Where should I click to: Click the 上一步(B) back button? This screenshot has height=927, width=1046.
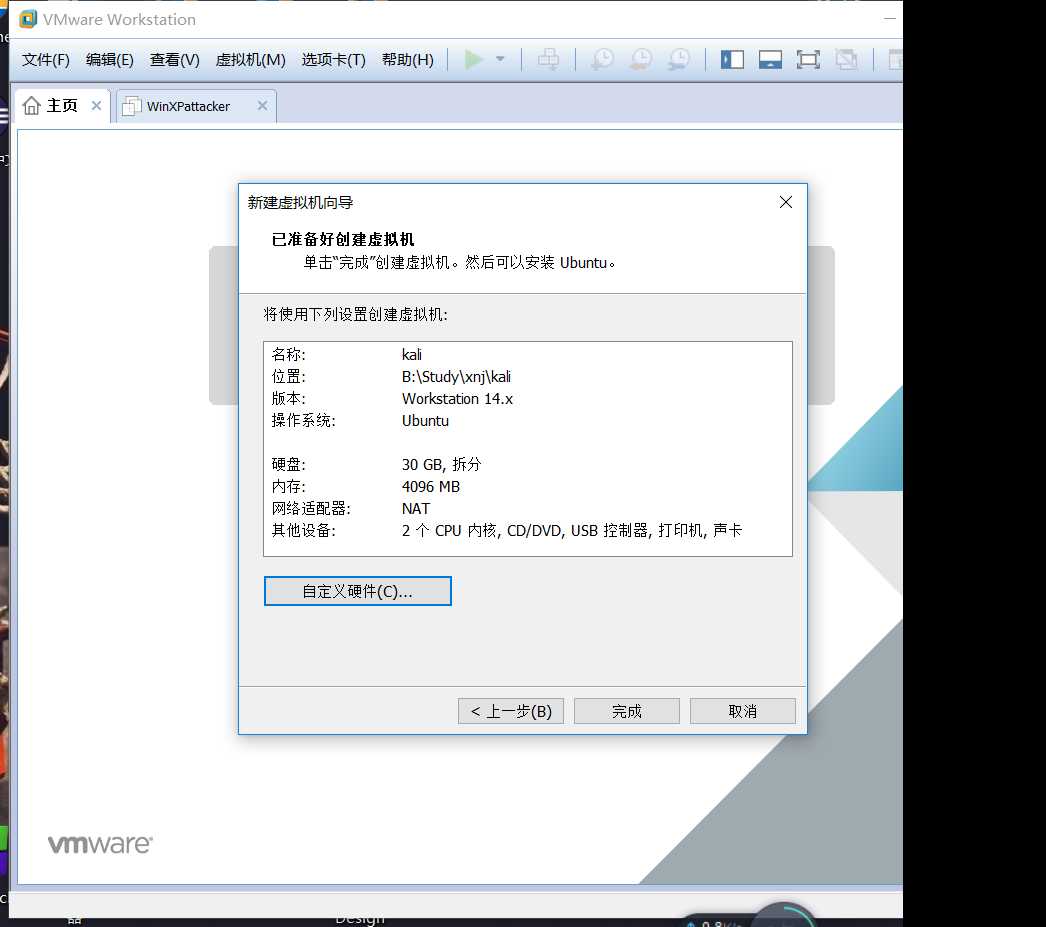pos(511,711)
